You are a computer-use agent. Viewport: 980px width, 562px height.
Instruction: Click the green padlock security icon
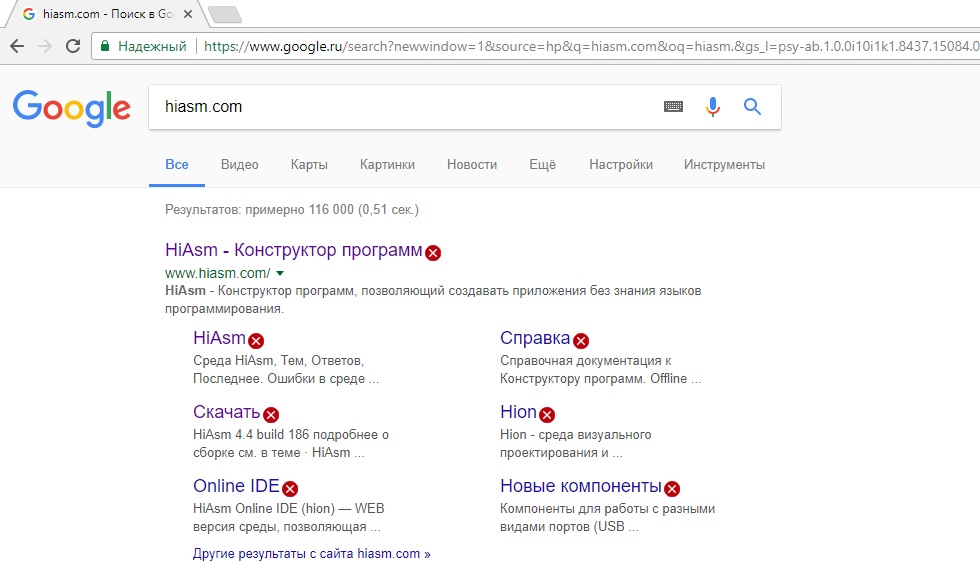point(104,46)
